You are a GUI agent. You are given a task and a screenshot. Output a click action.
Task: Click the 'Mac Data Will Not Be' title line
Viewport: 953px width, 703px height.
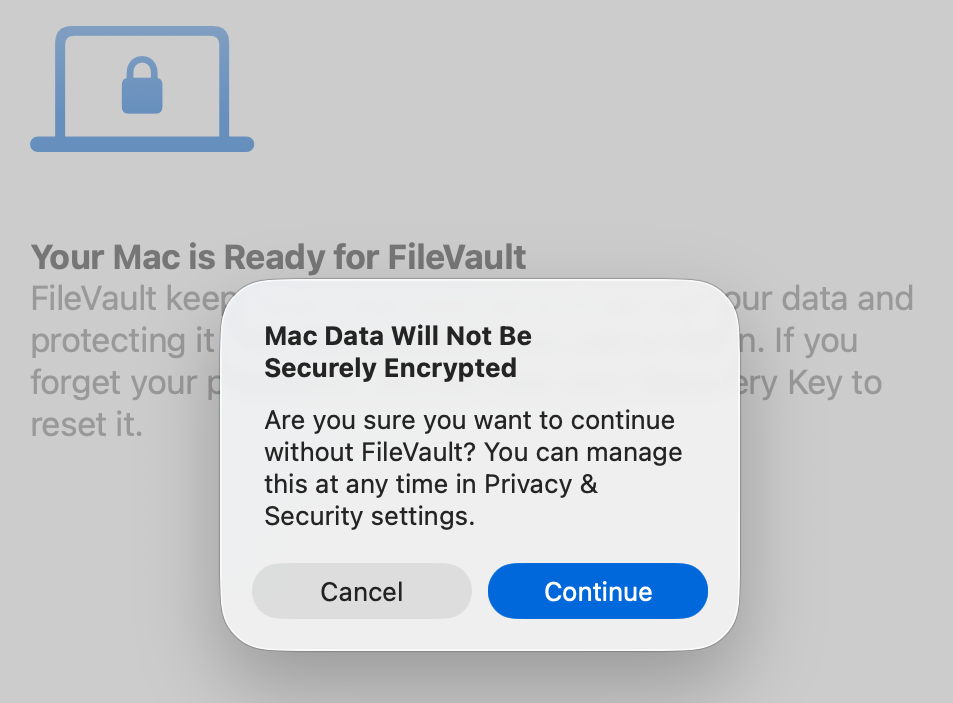397,335
